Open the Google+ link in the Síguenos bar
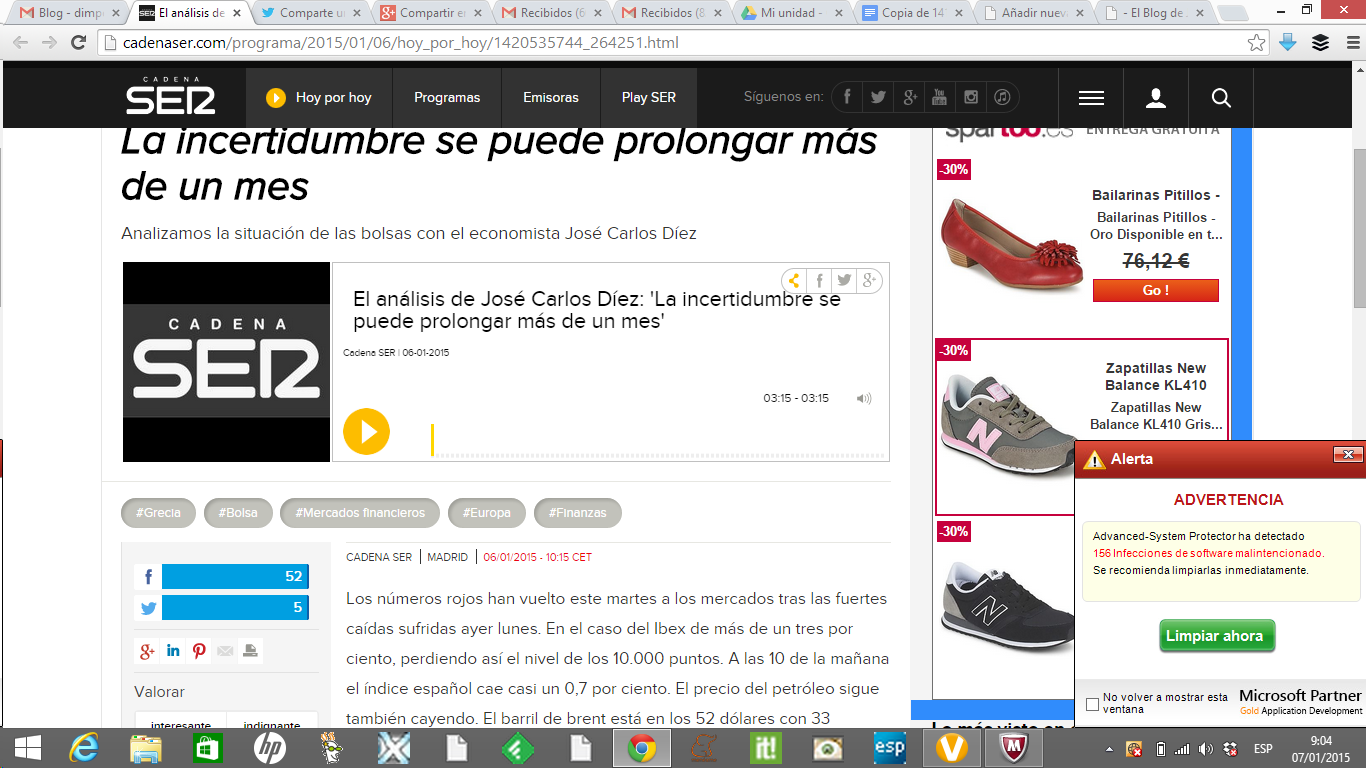This screenshot has height=768, width=1366. point(909,97)
